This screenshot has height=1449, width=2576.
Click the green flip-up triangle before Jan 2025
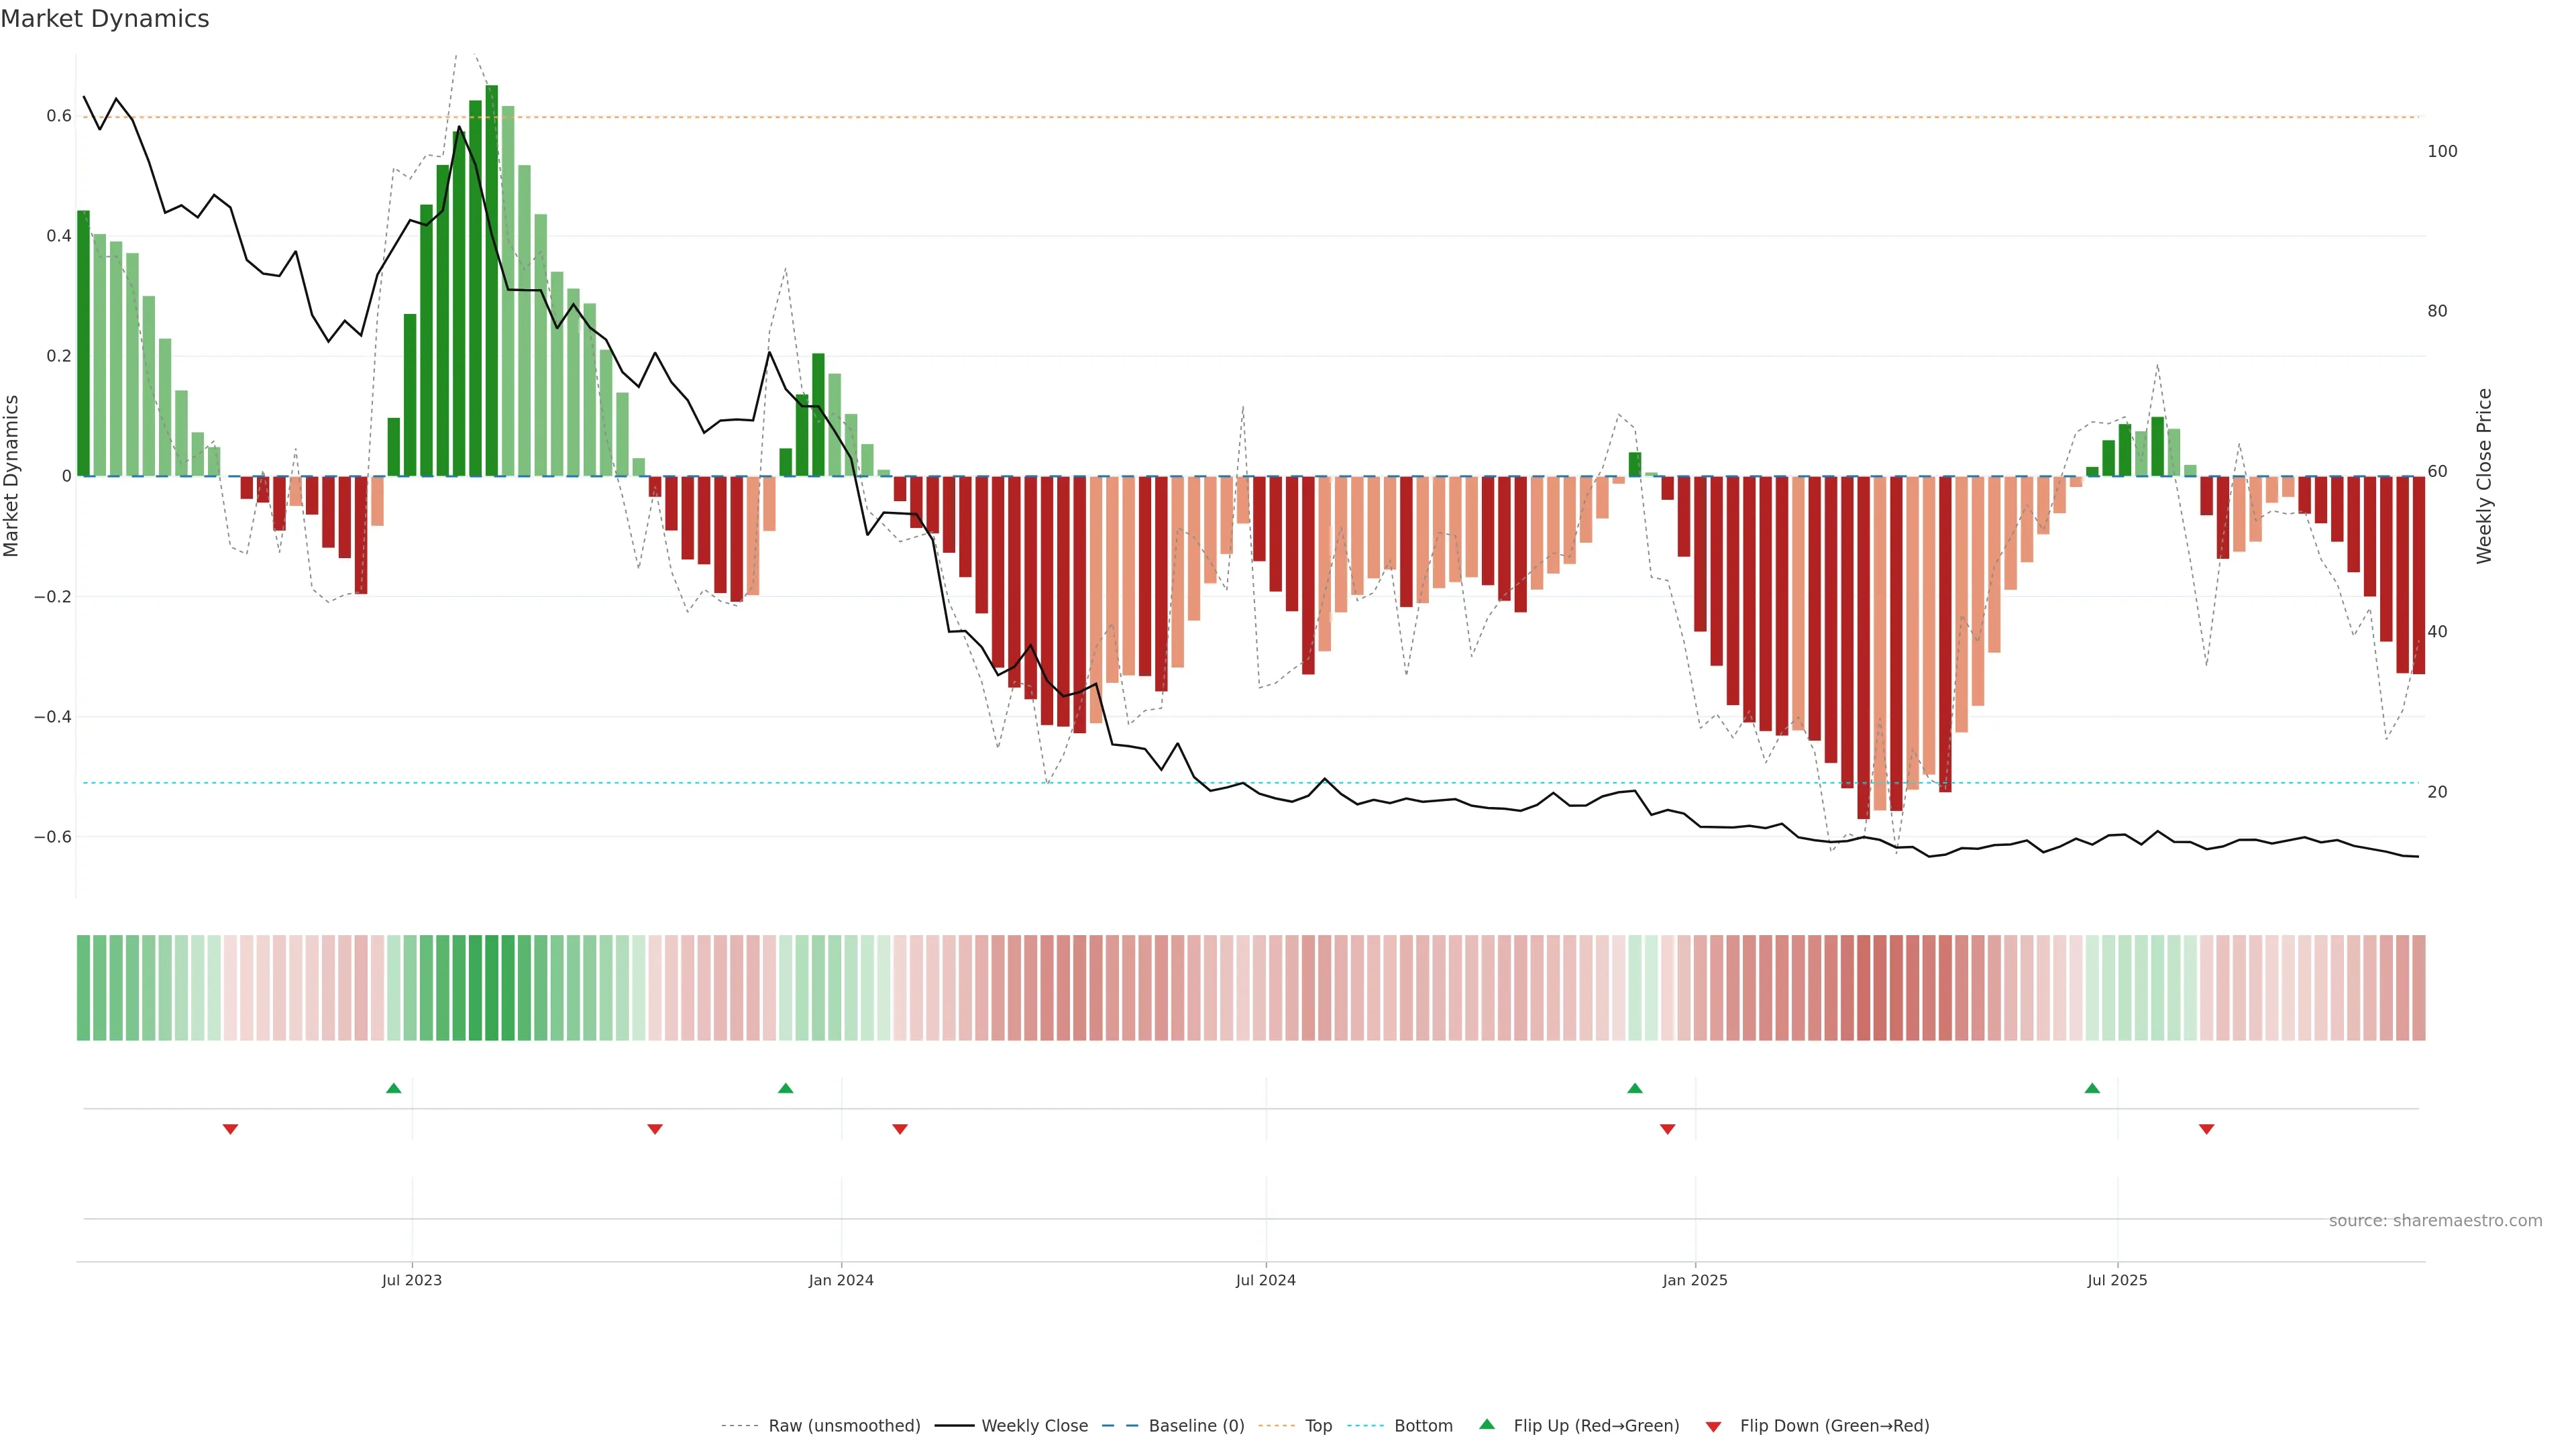click(1635, 1088)
